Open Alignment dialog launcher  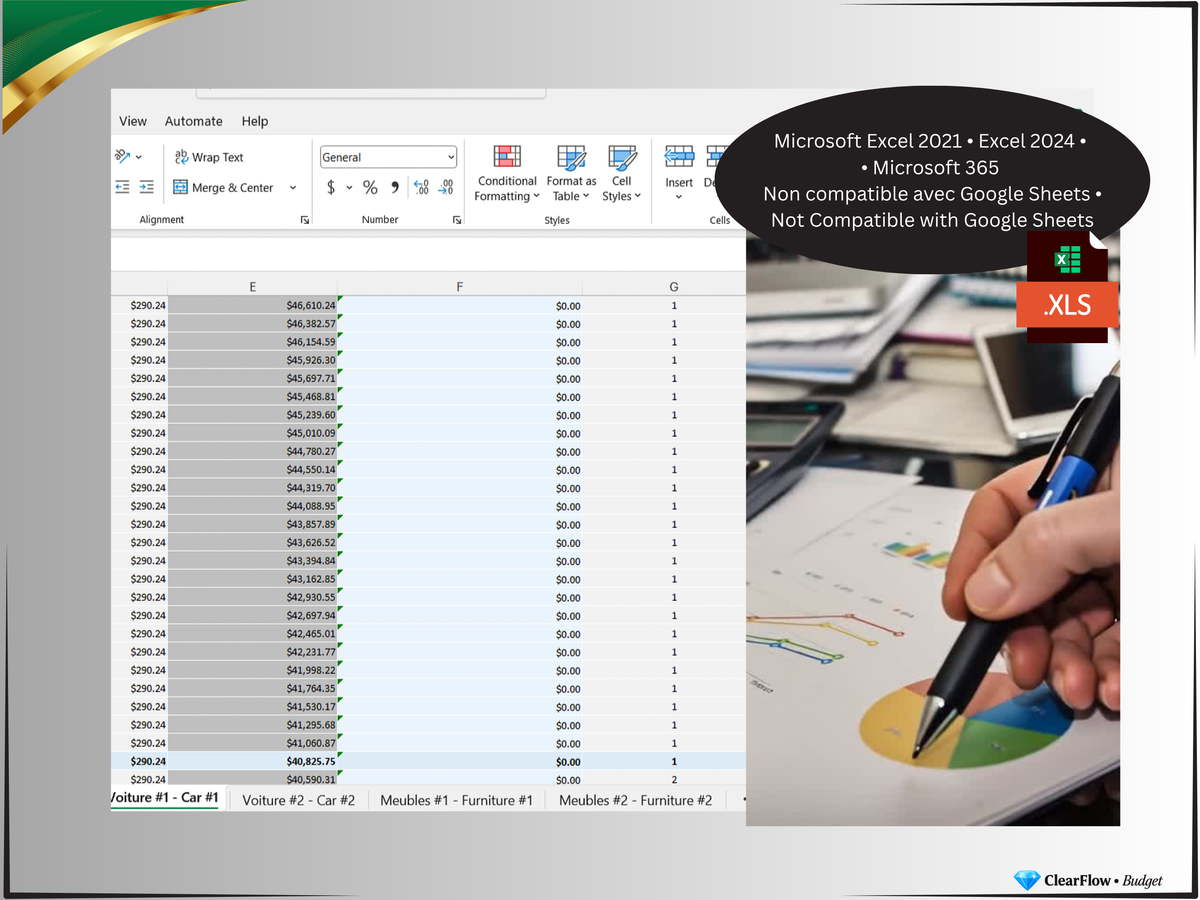click(305, 220)
